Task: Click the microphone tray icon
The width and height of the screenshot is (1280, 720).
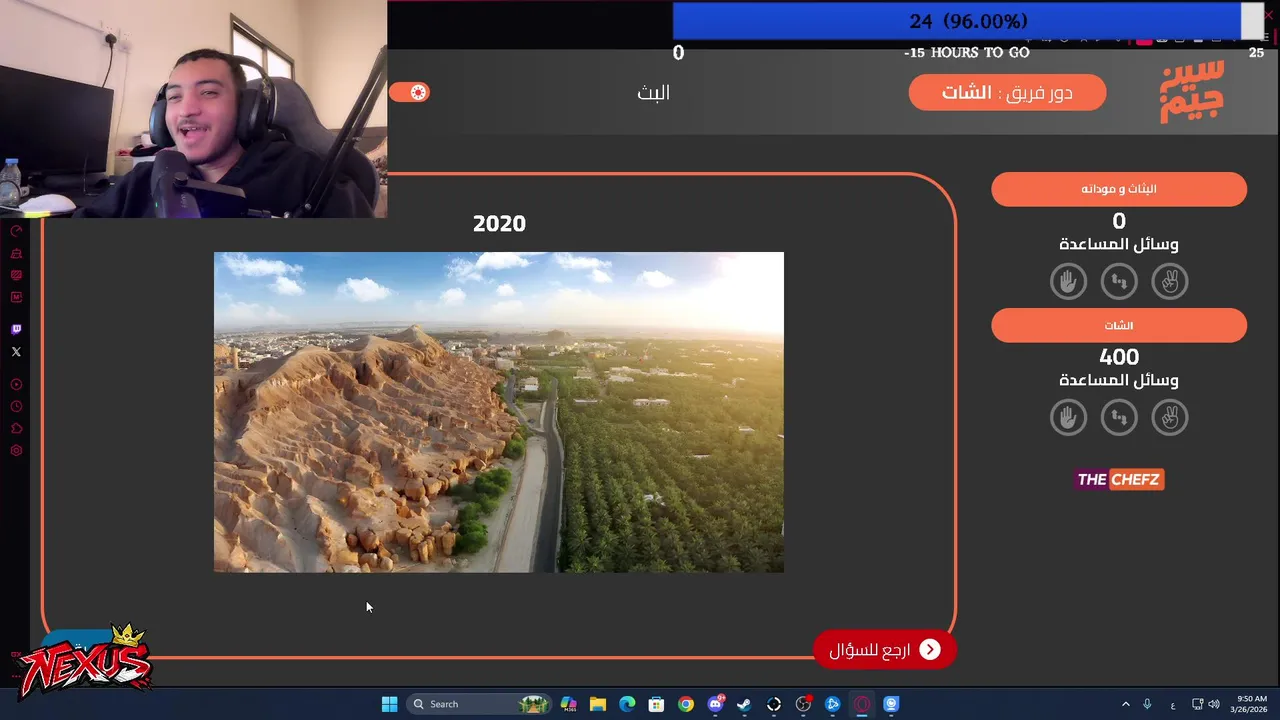Action: (1147, 704)
